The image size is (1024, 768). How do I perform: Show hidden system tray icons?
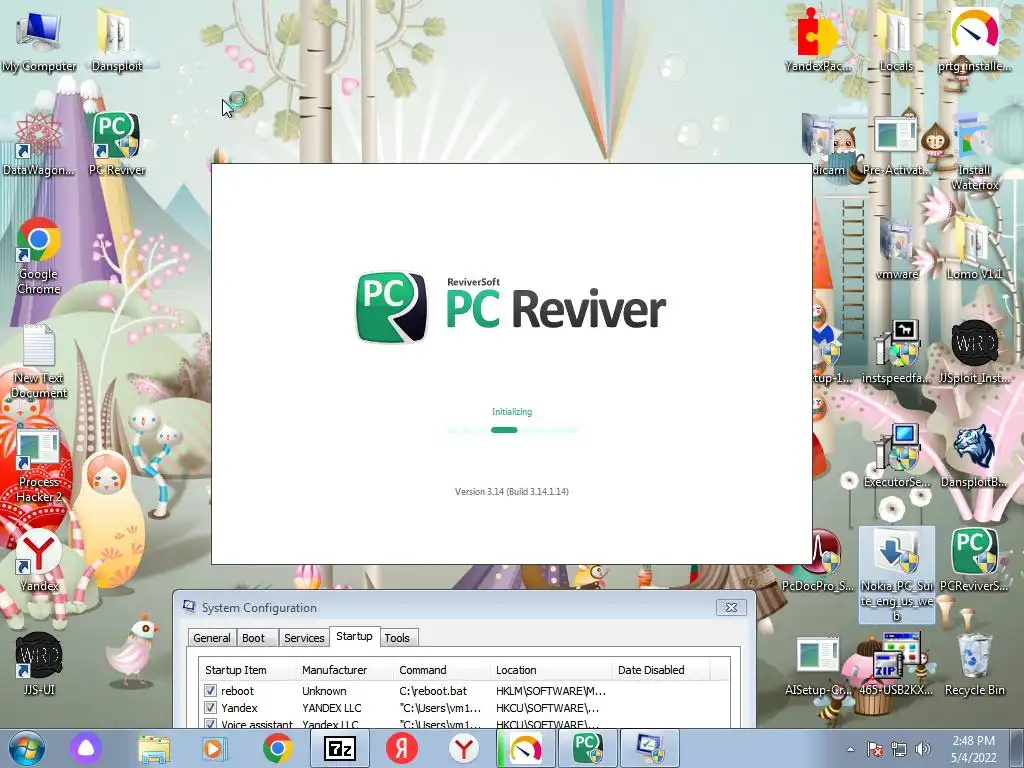850,750
